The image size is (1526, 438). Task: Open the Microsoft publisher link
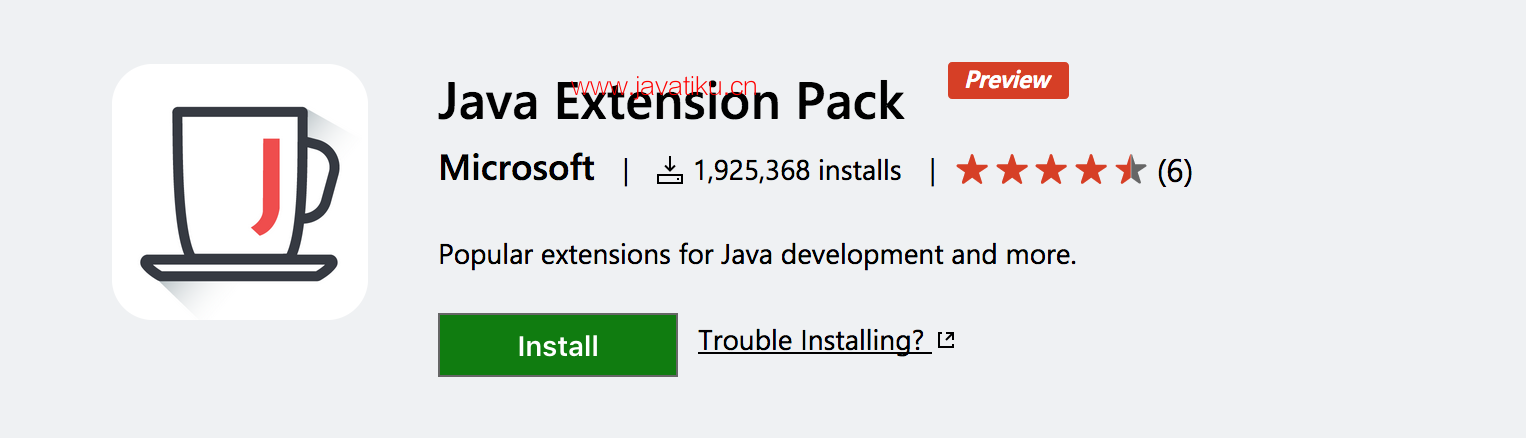(x=516, y=169)
